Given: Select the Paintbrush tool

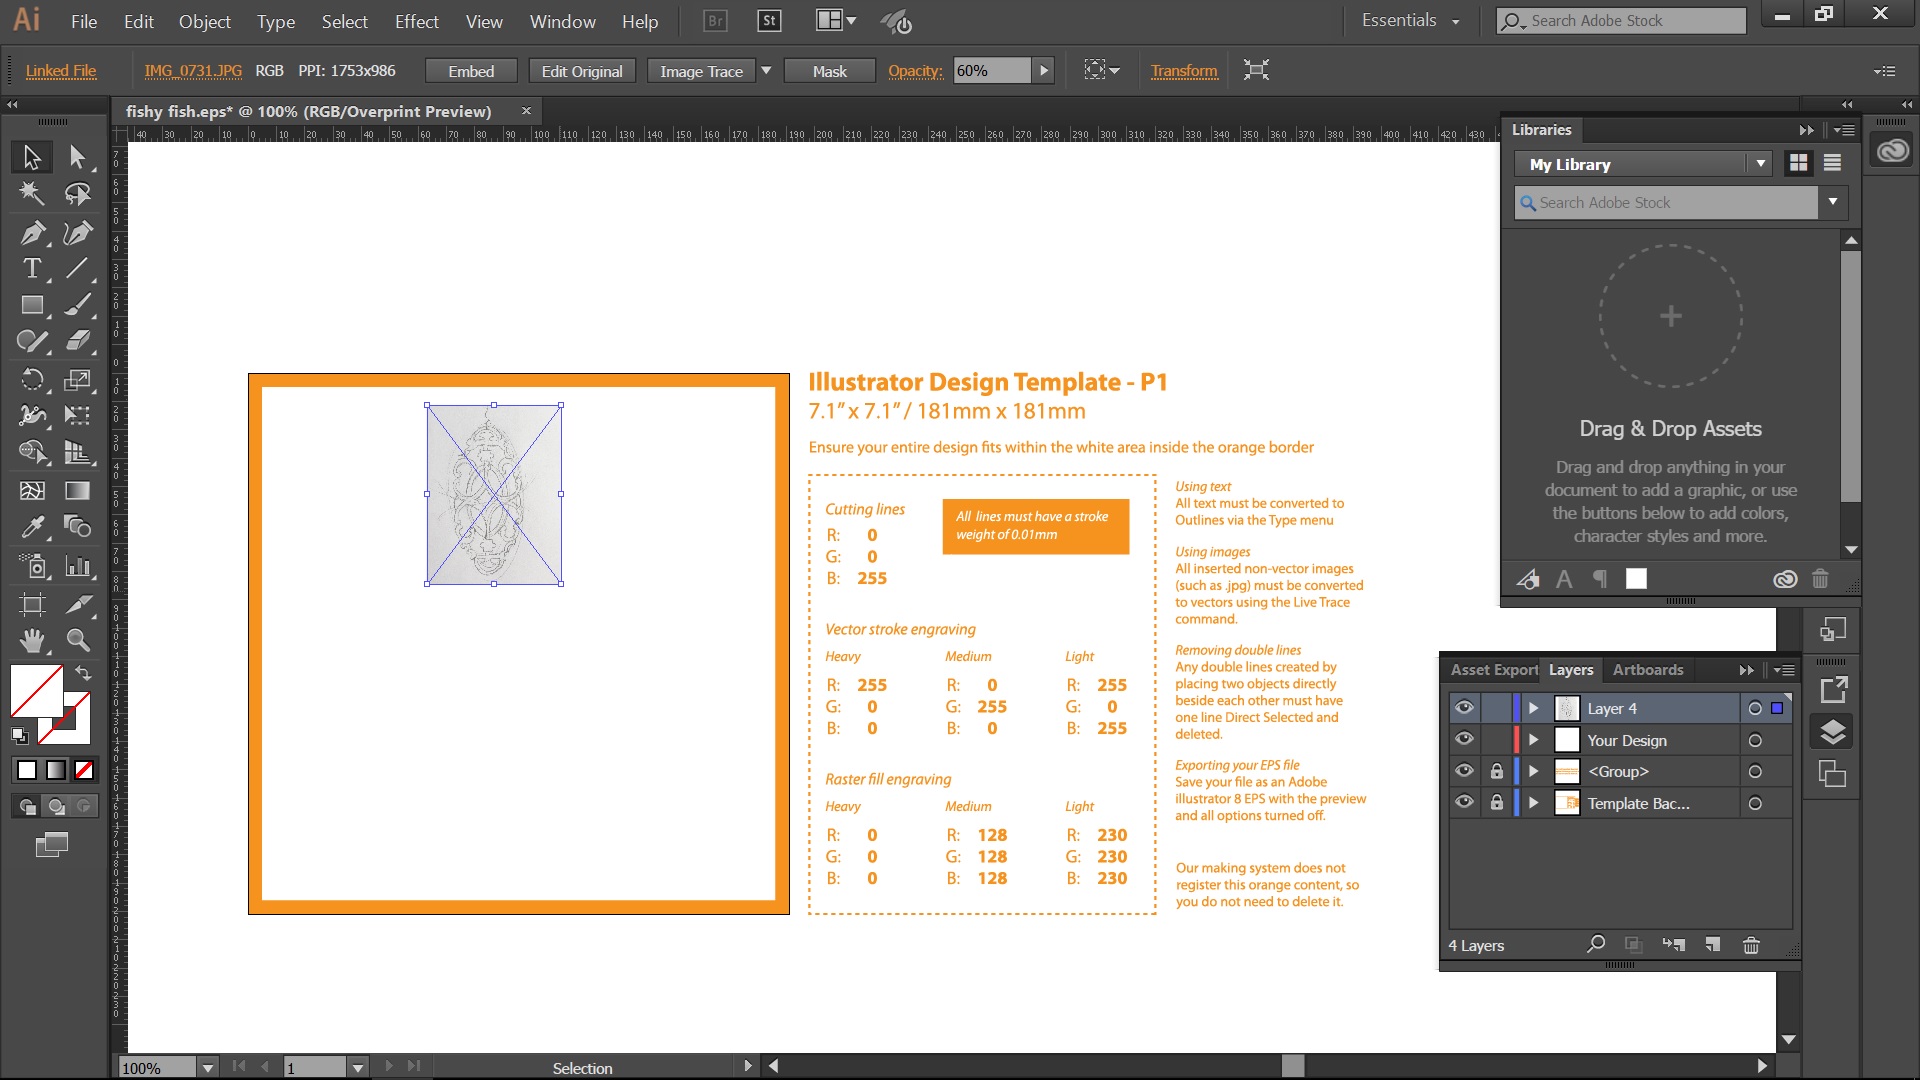Looking at the screenshot, I should 77,305.
